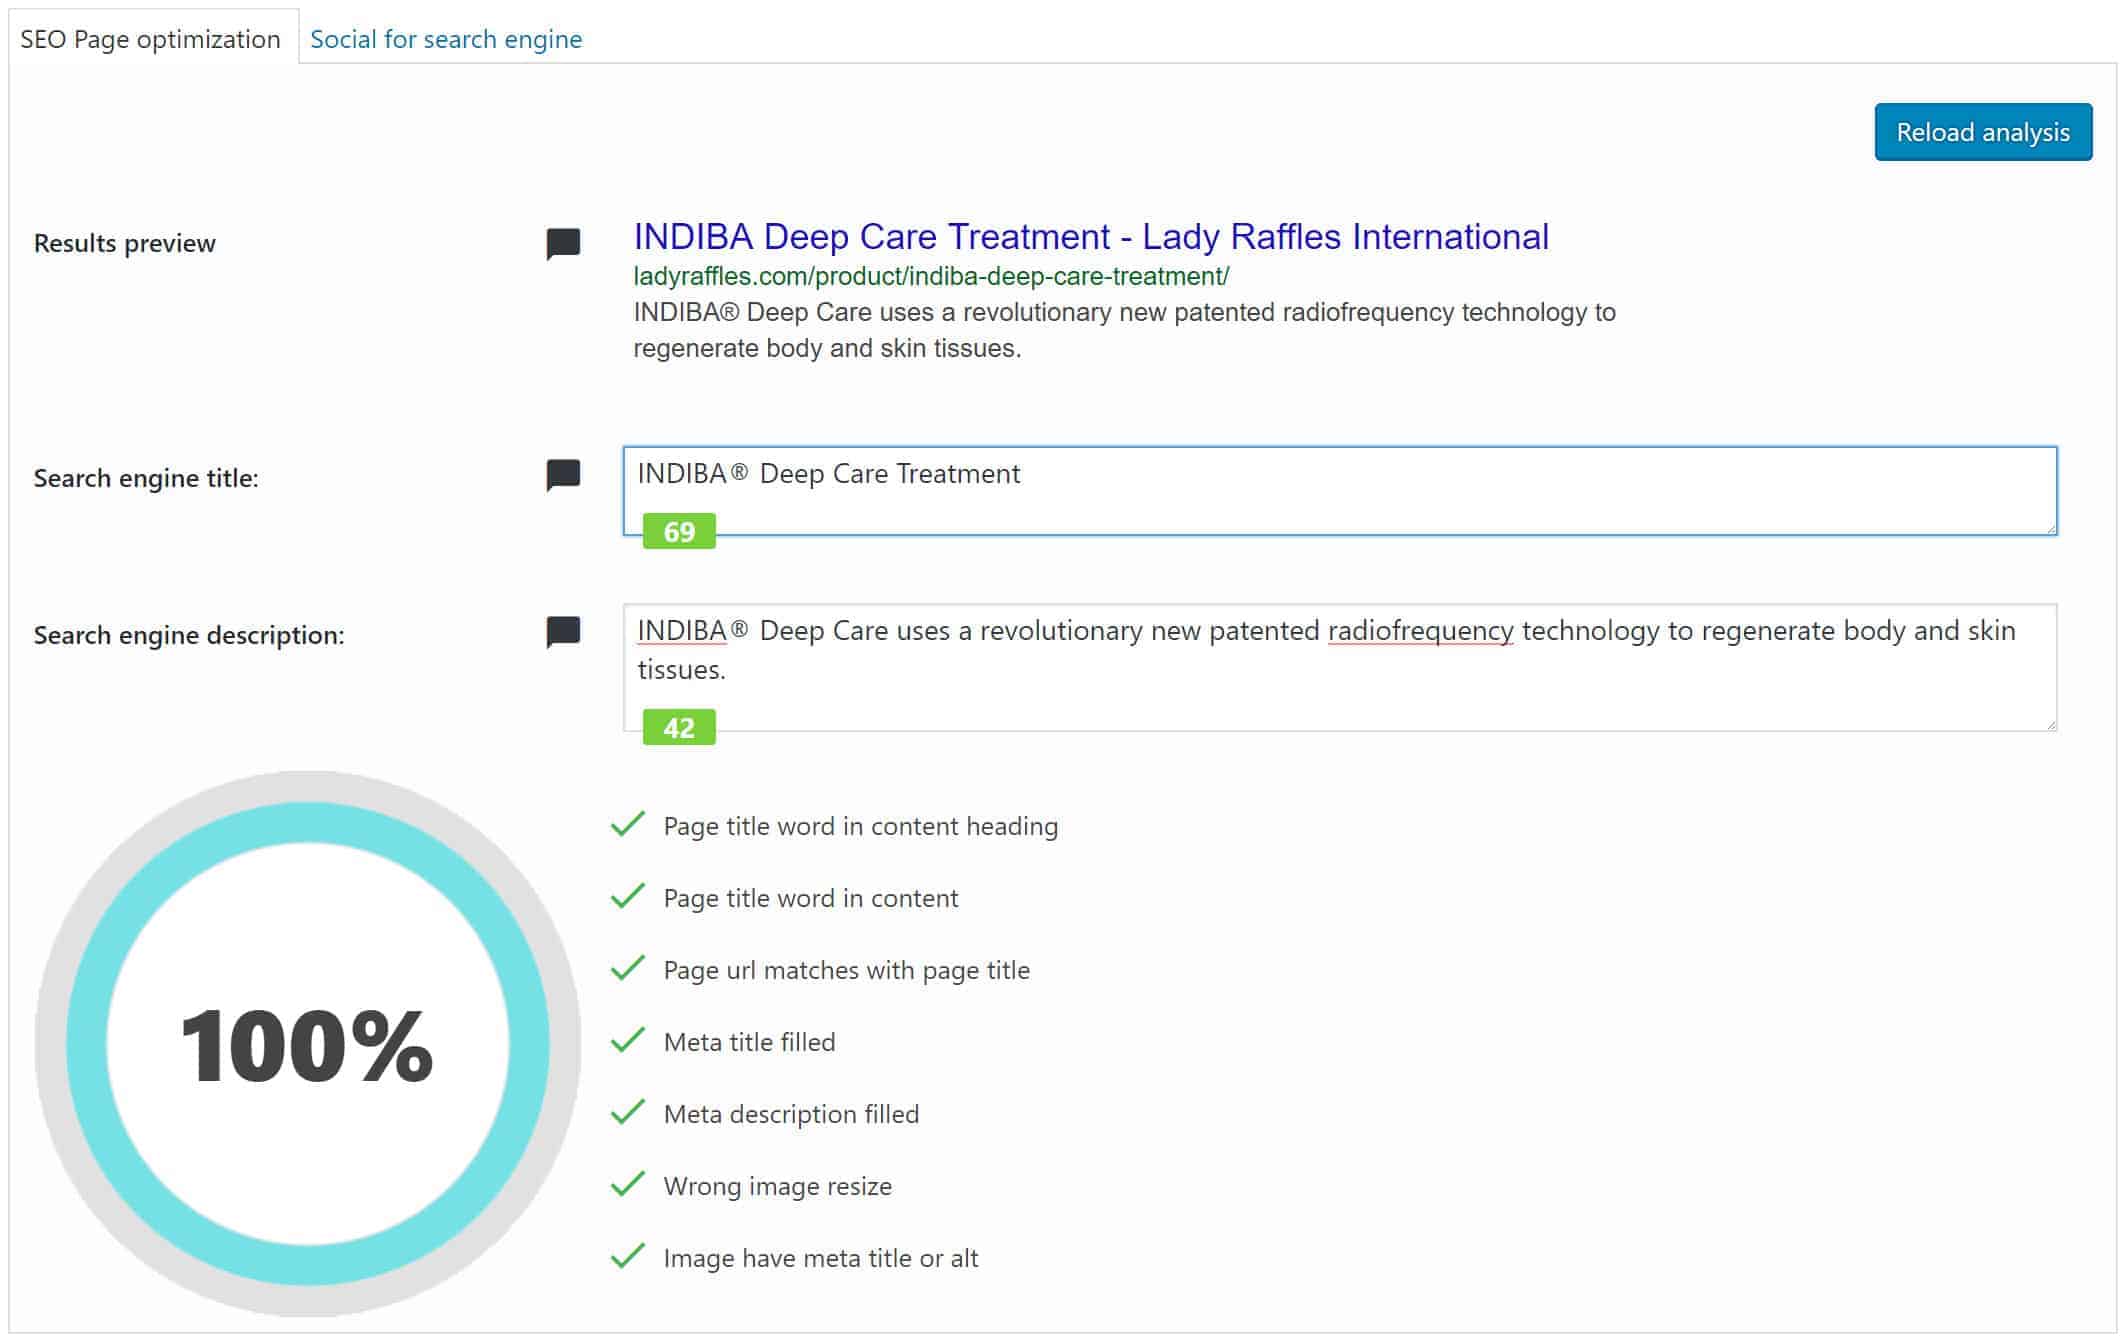This screenshot has height=1340, width=2127.
Task: Click checkmark next to Wrong image resize
Action: coord(628,1184)
